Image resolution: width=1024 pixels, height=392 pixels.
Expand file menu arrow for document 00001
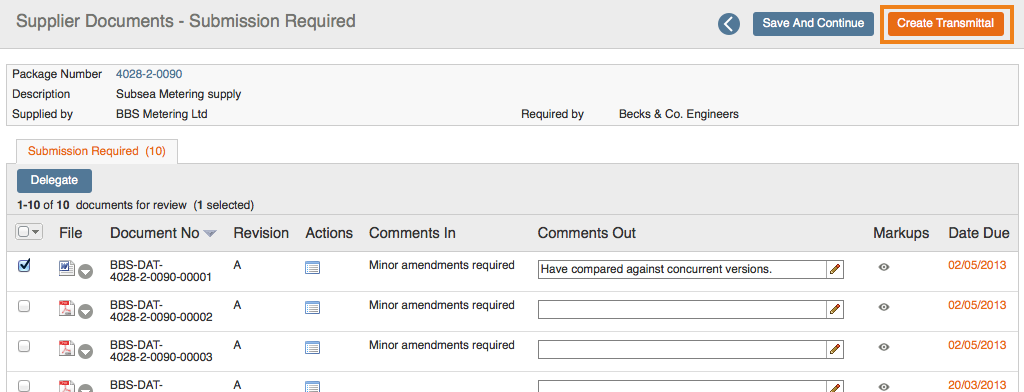(x=86, y=271)
